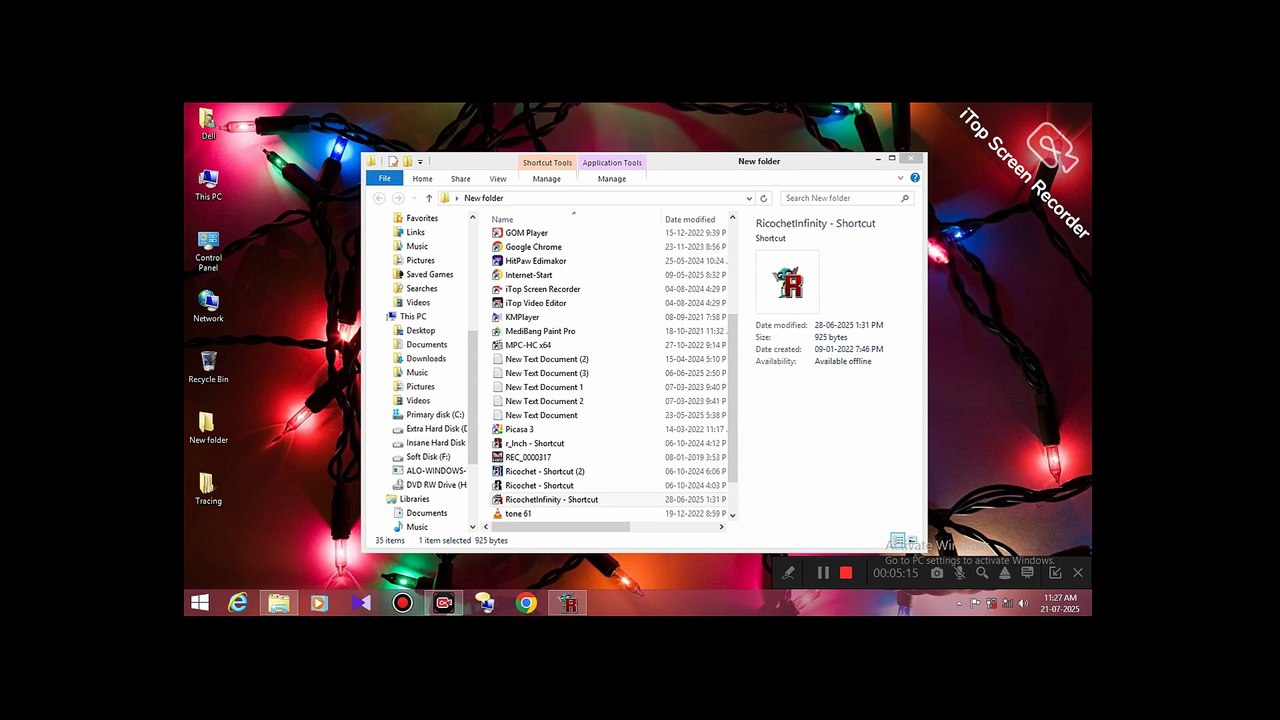Open Windows Start button

click(200, 603)
